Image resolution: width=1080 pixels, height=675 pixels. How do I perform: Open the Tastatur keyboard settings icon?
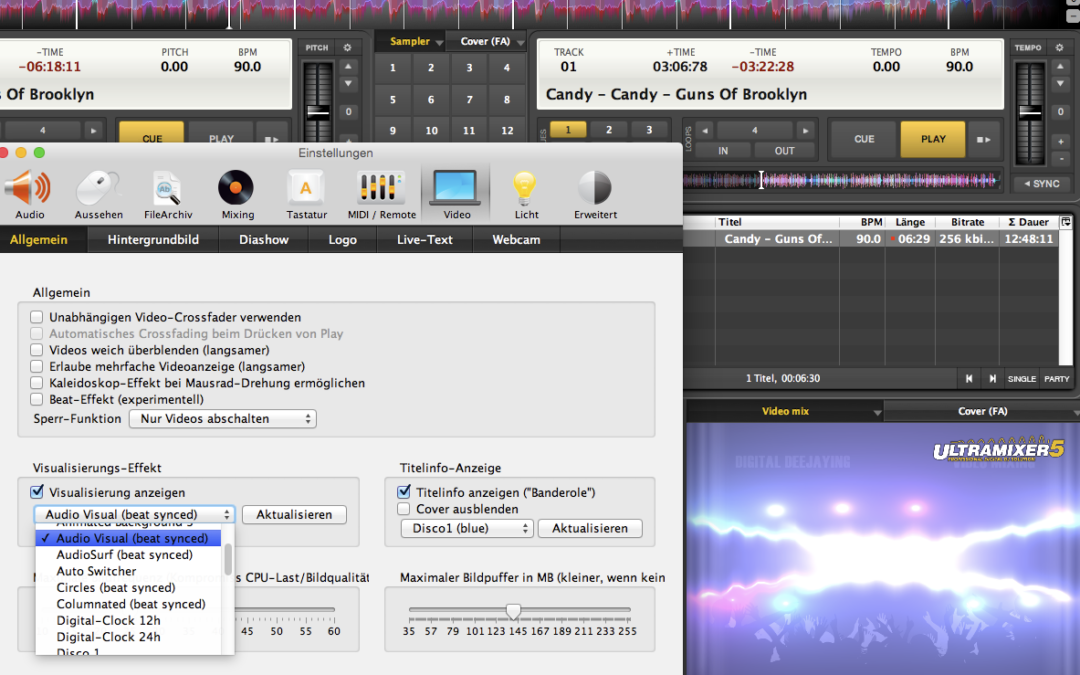click(x=306, y=189)
